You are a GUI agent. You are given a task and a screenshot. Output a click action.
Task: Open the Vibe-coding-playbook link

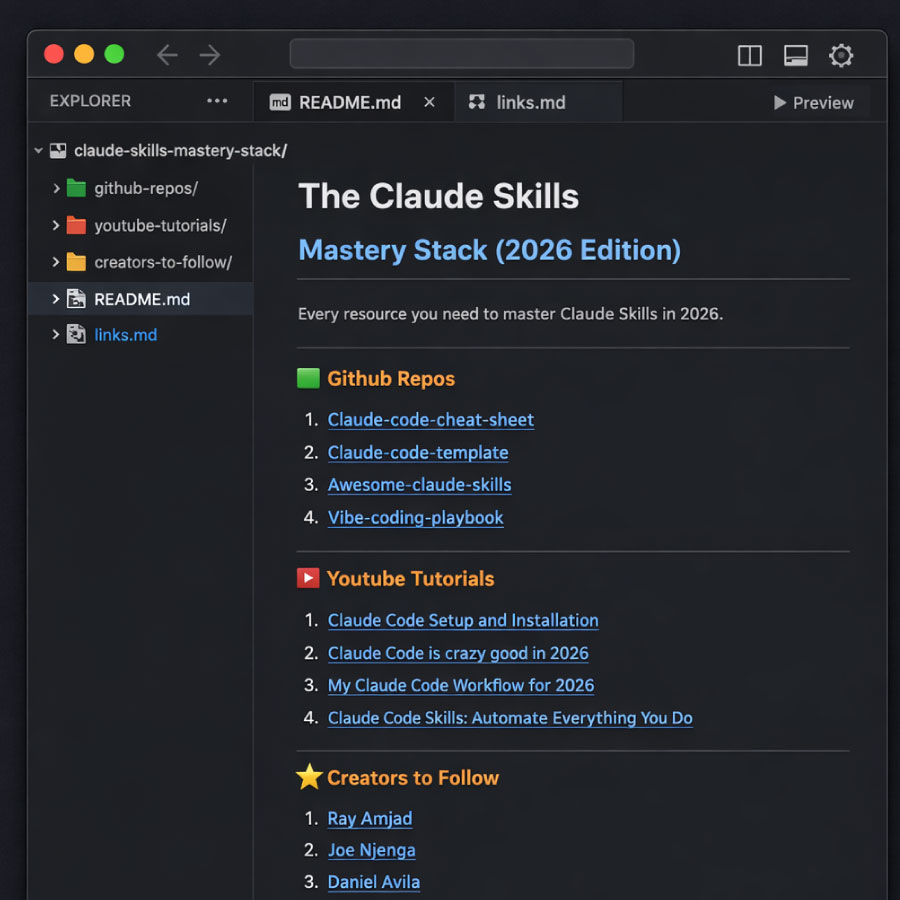click(x=416, y=518)
